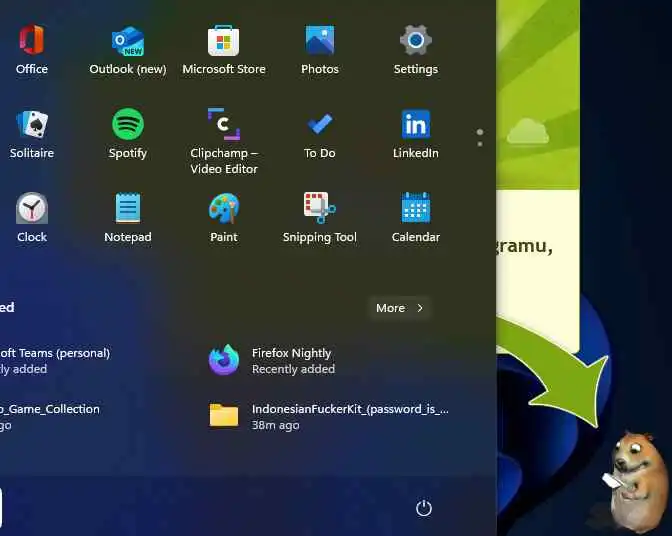Open the Clock app
The width and height of the screenshot is (672, 536).
tap(32, 217)
